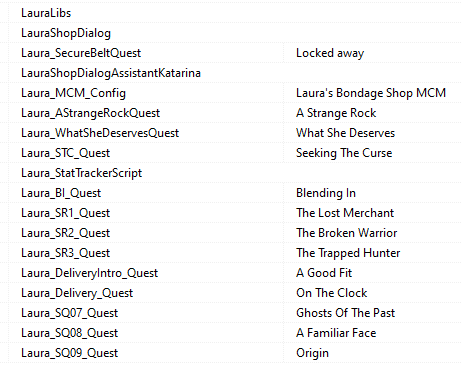
Task: Click the 'Origin' quest name
Action: point(312,353)
